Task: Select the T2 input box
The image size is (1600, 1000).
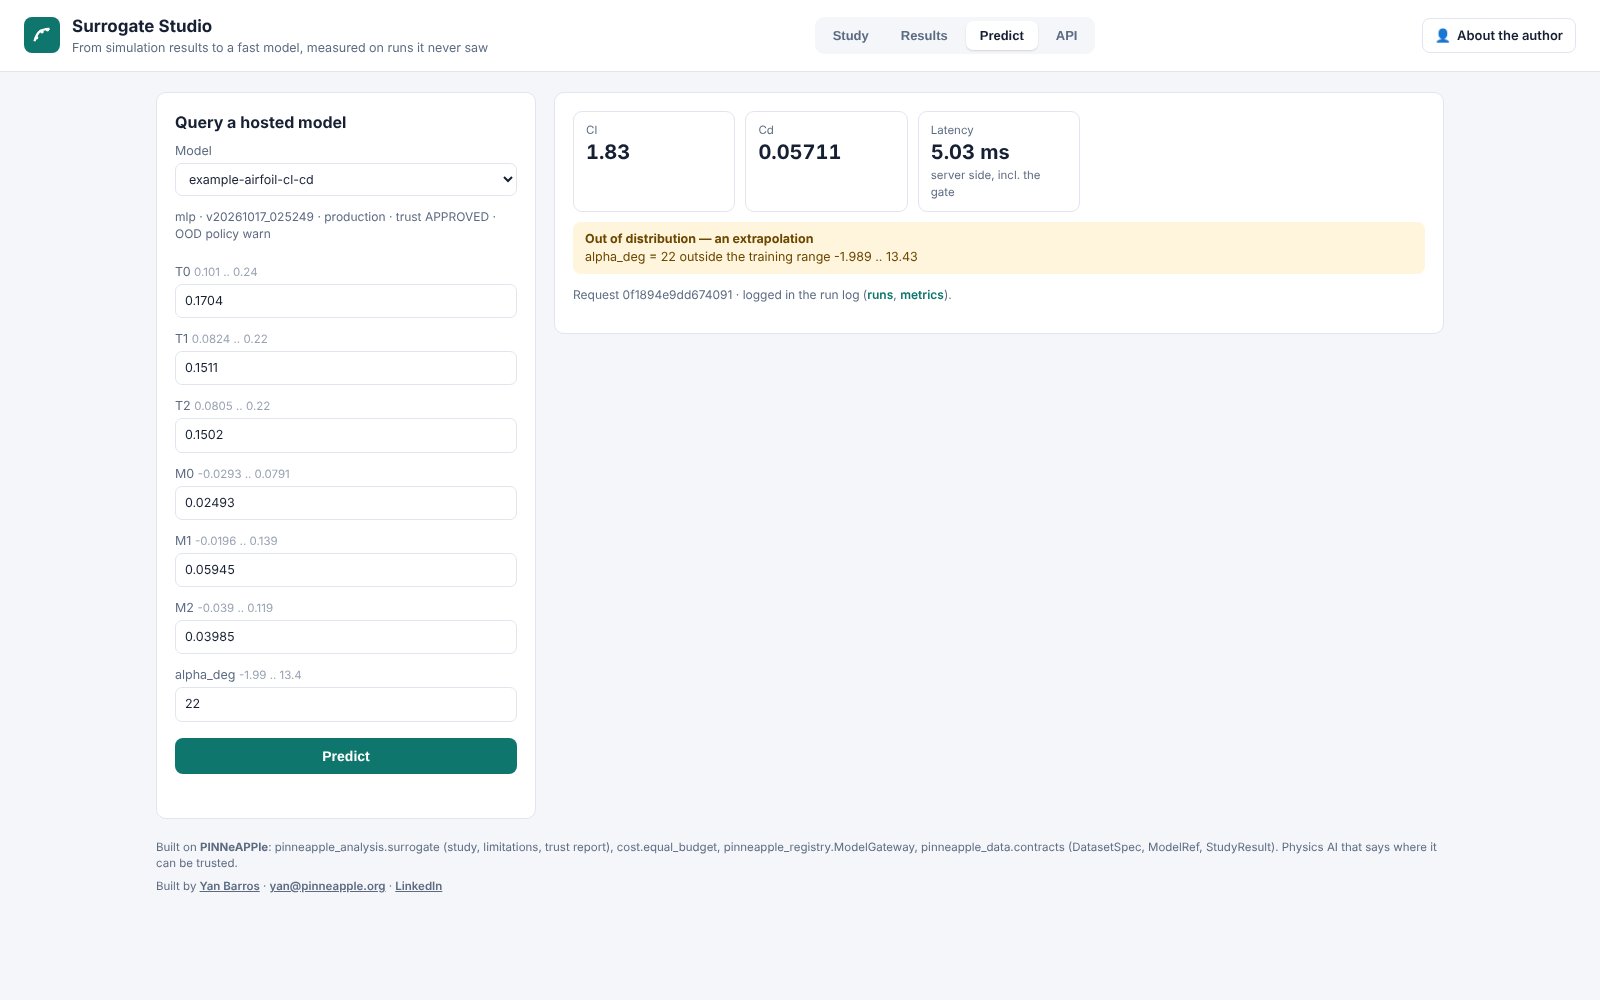Action: pos(346,435)
